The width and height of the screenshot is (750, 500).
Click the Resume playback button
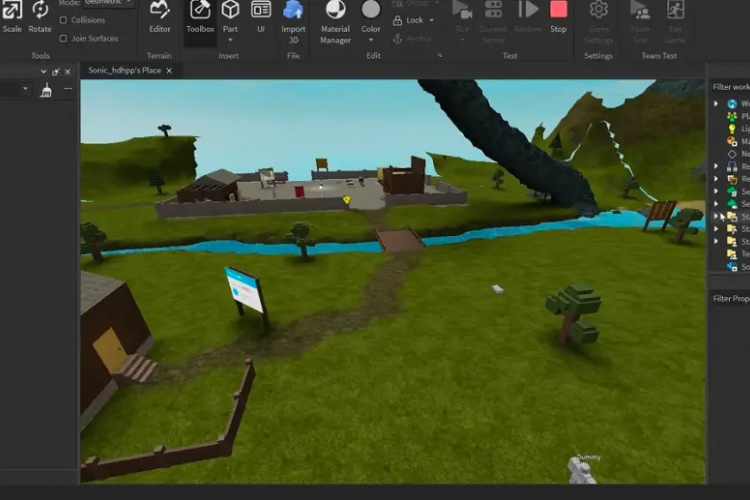tap(528, 17)
